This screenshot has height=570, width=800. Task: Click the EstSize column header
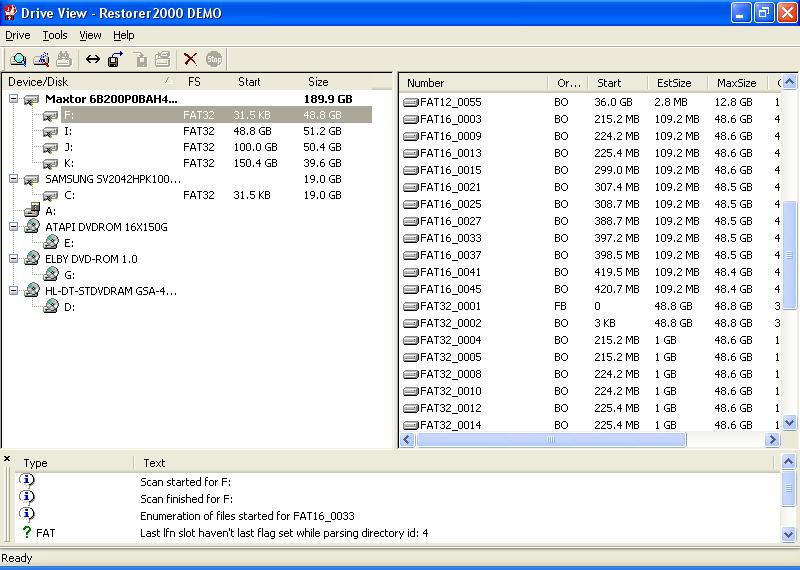pyautogui.click(x=677, y=83)
